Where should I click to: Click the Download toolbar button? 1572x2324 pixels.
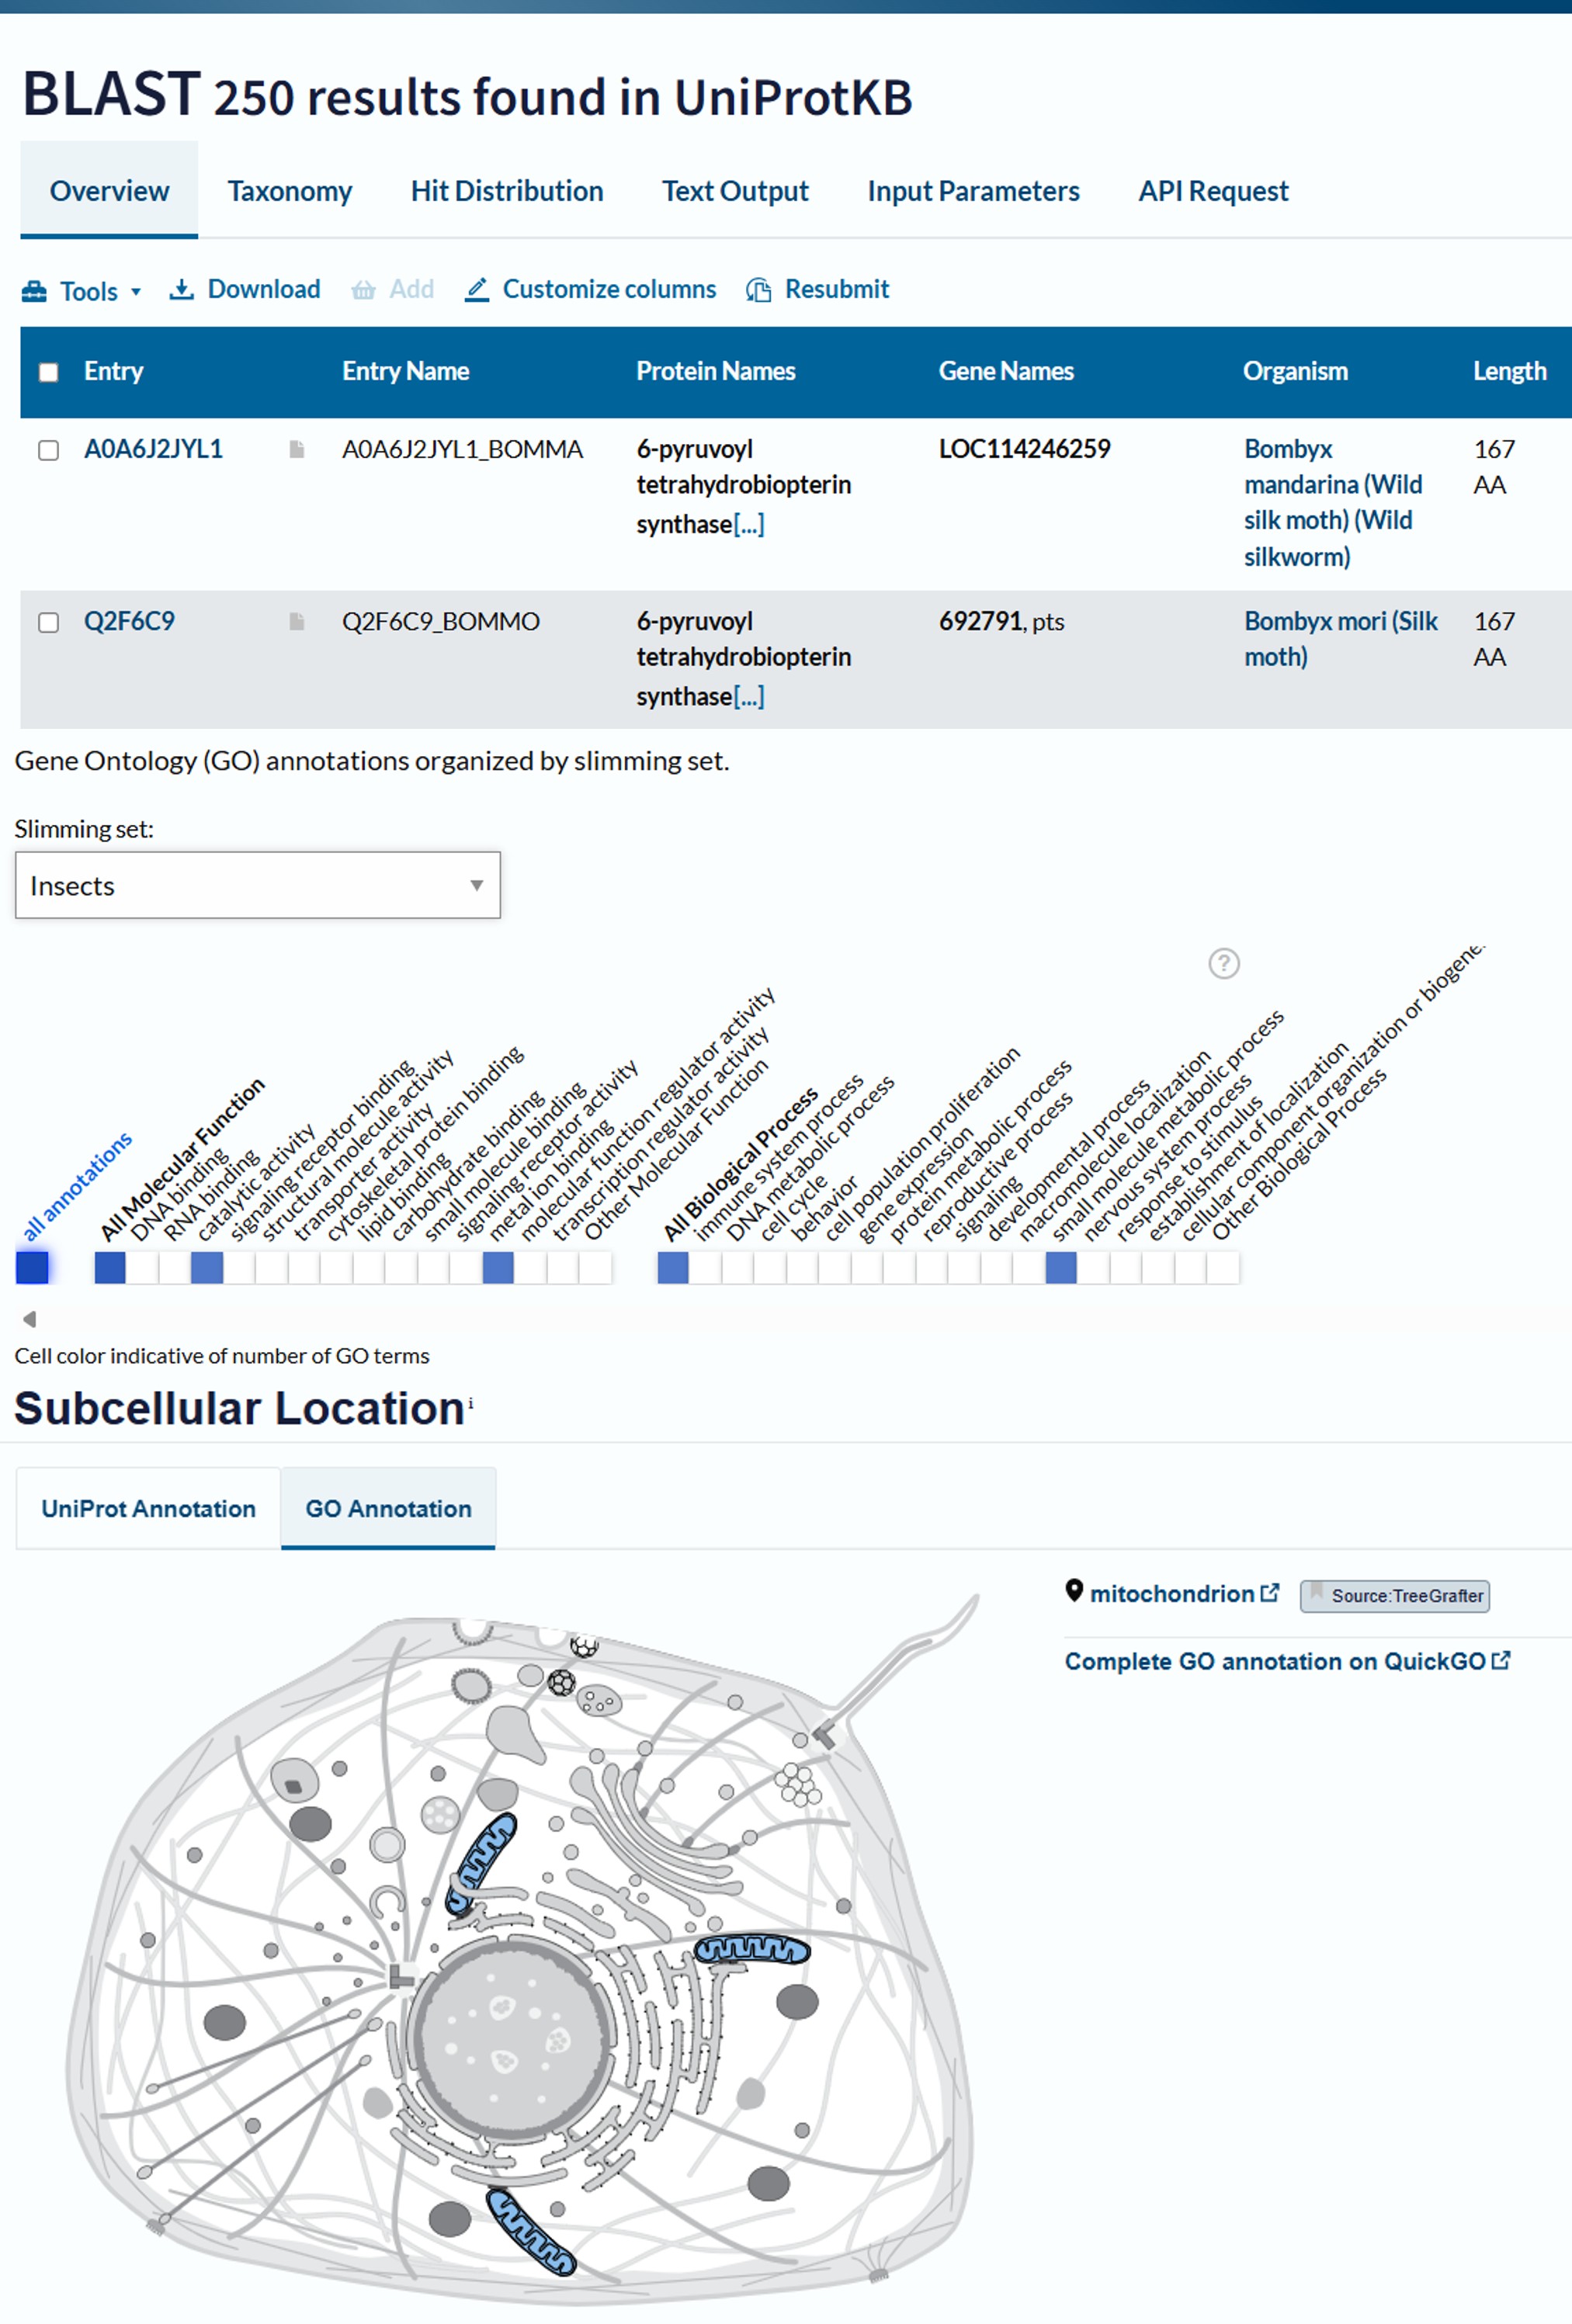pos(245,290)
